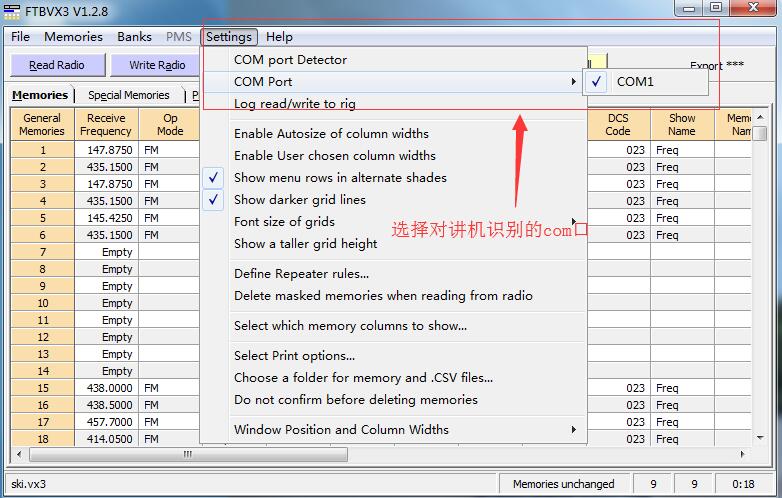Viewport: 782px width, 498px height.
Task: Switch to the Special Memories tab
Action: [128, 95]
